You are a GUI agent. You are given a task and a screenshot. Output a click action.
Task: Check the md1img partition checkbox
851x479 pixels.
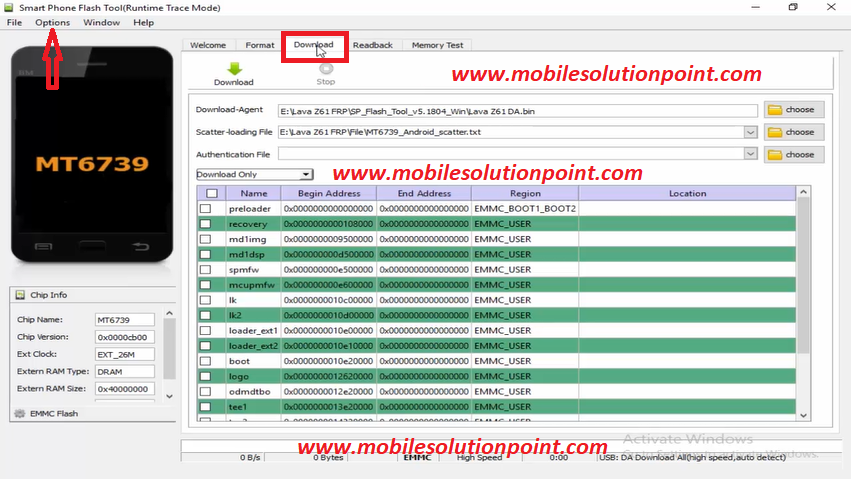pyautogui.click(x=205, y=239)
